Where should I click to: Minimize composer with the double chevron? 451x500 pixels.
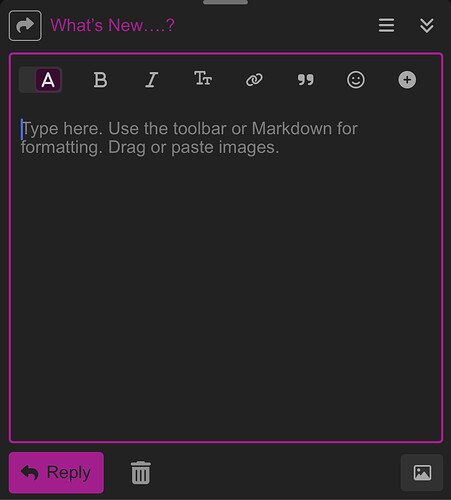tap(427, 26)
